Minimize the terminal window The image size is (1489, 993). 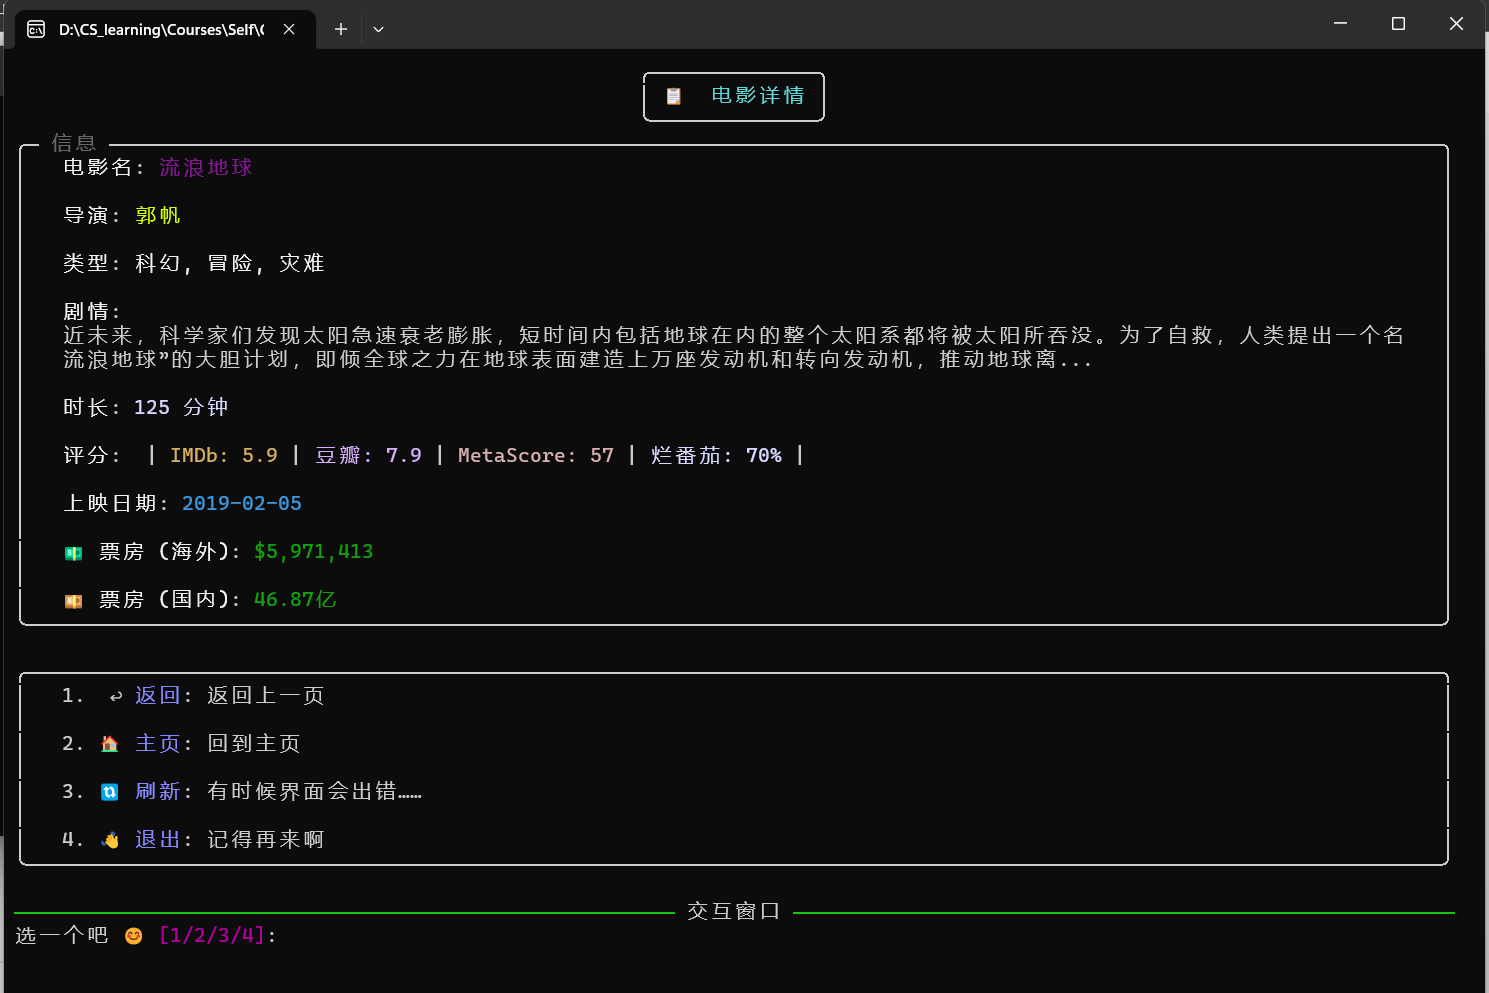point(1340,23)
